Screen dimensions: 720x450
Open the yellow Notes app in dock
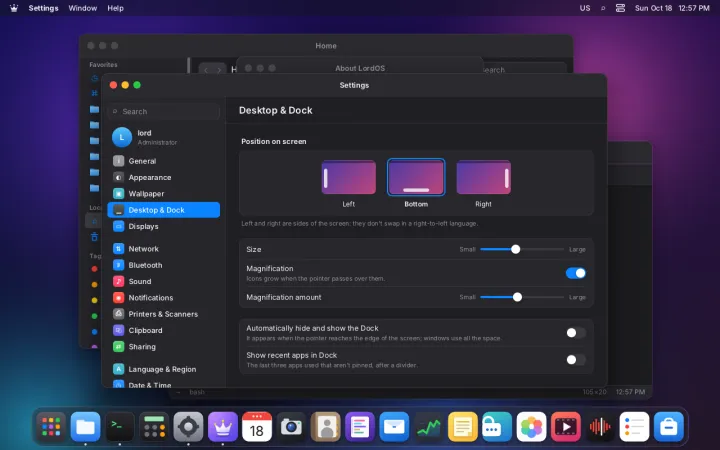[x=463, y=427]
